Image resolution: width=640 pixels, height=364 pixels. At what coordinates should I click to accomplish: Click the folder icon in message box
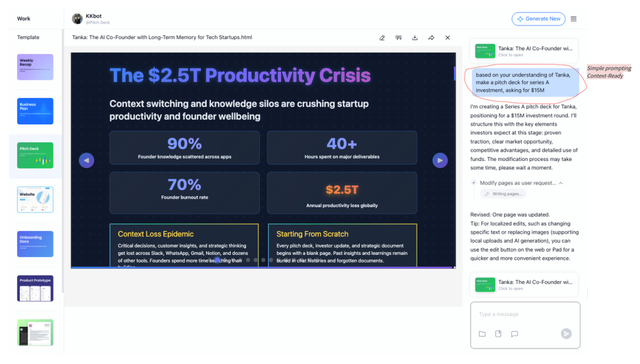(482, 334)
